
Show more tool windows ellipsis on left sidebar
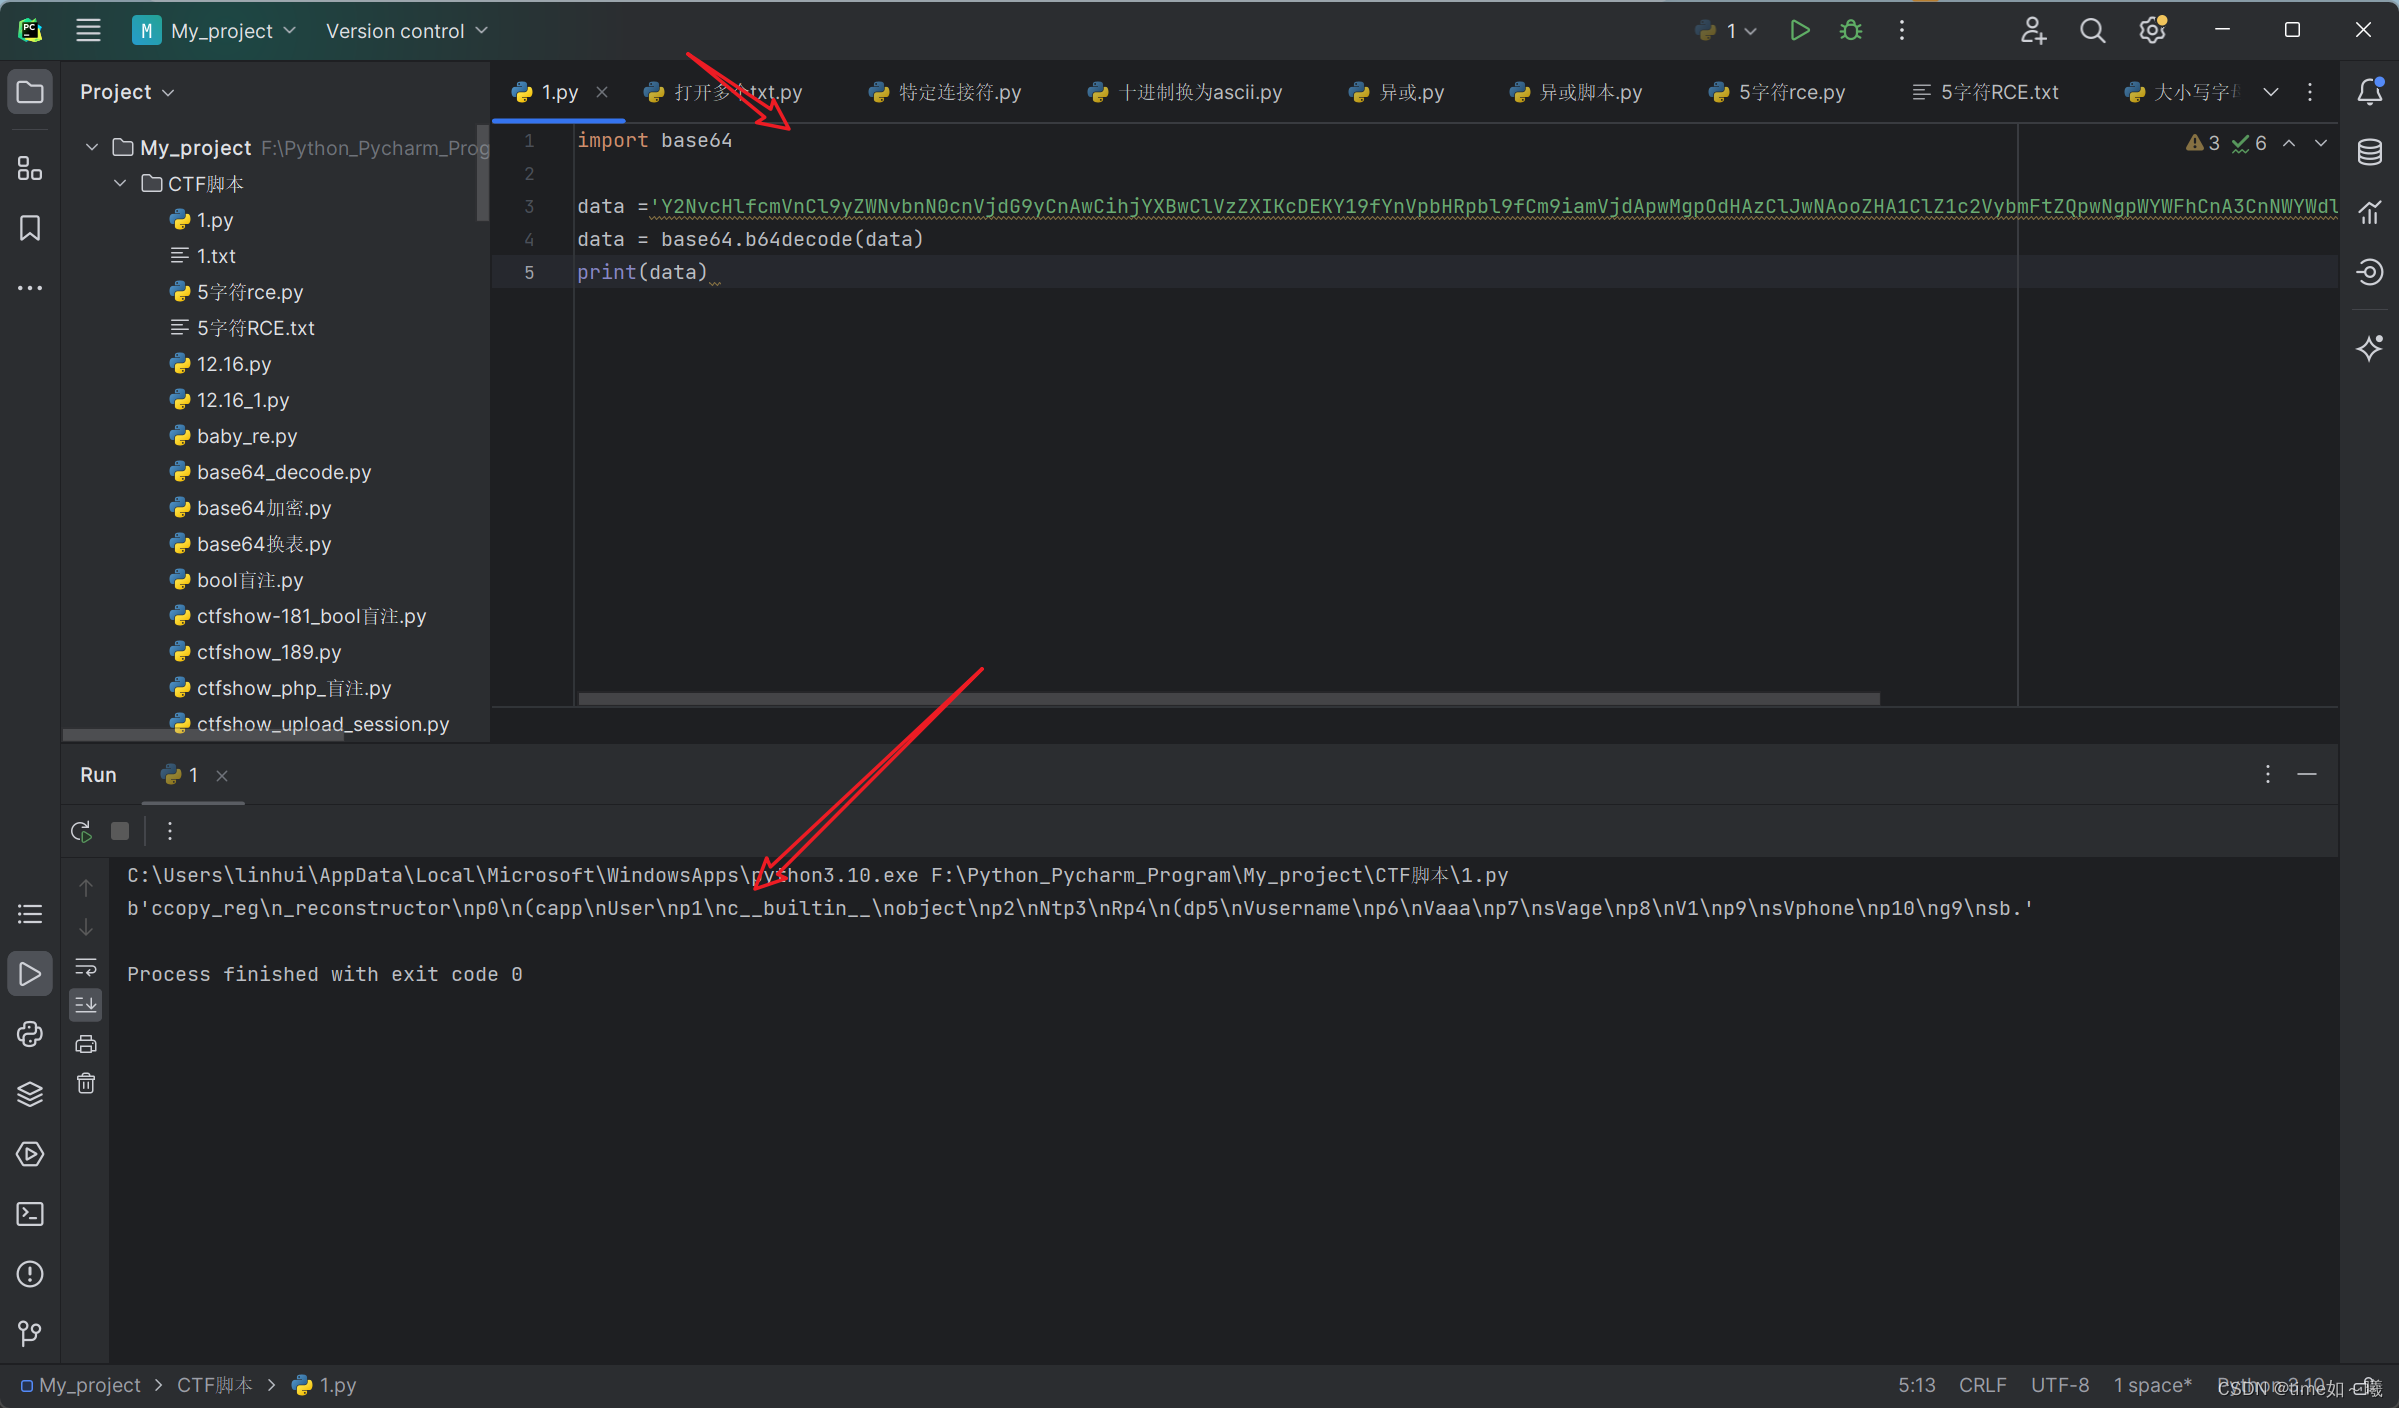pyautogui.click(x=30, y=288)
